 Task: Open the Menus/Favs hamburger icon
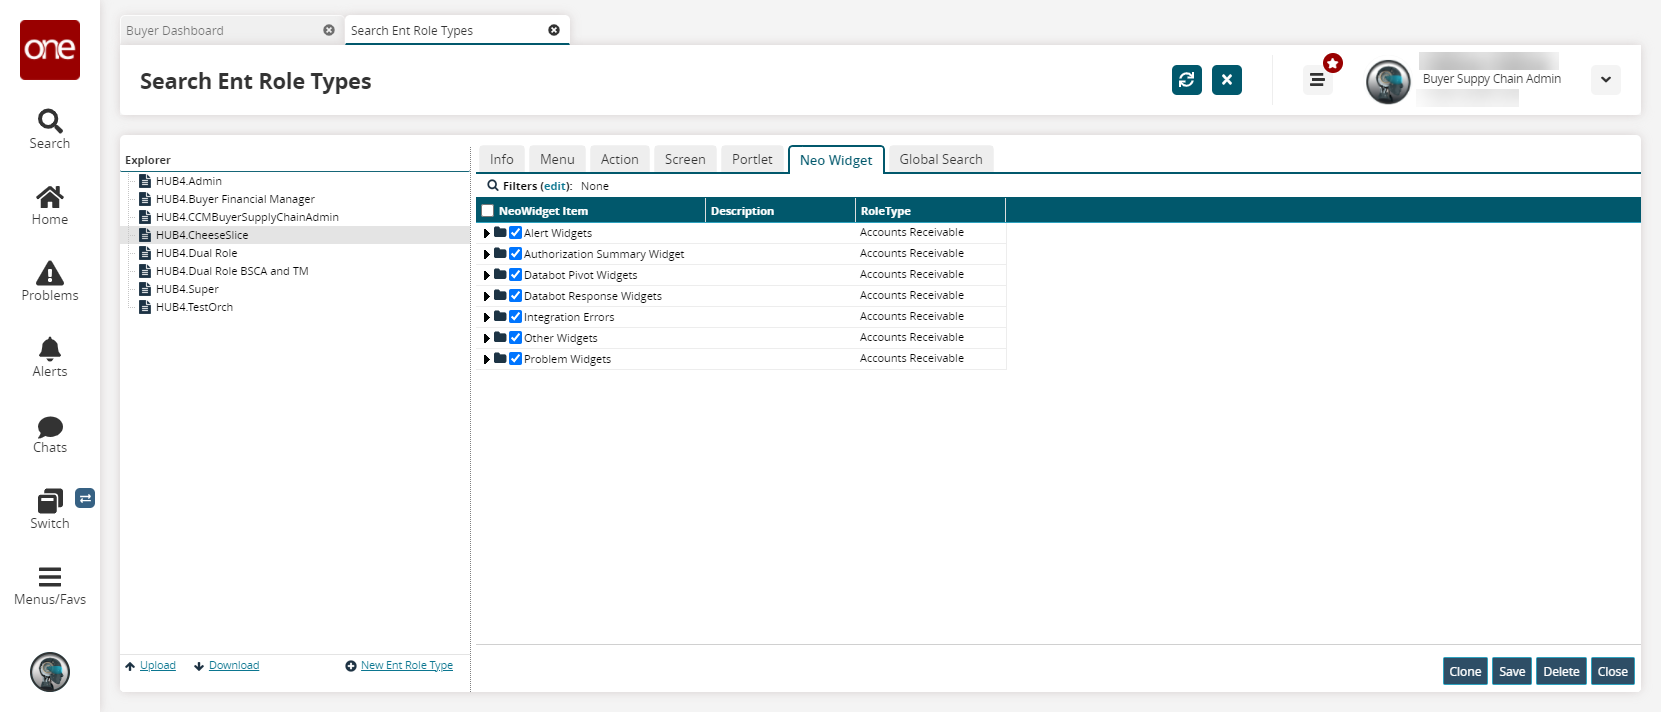(49, 577)
